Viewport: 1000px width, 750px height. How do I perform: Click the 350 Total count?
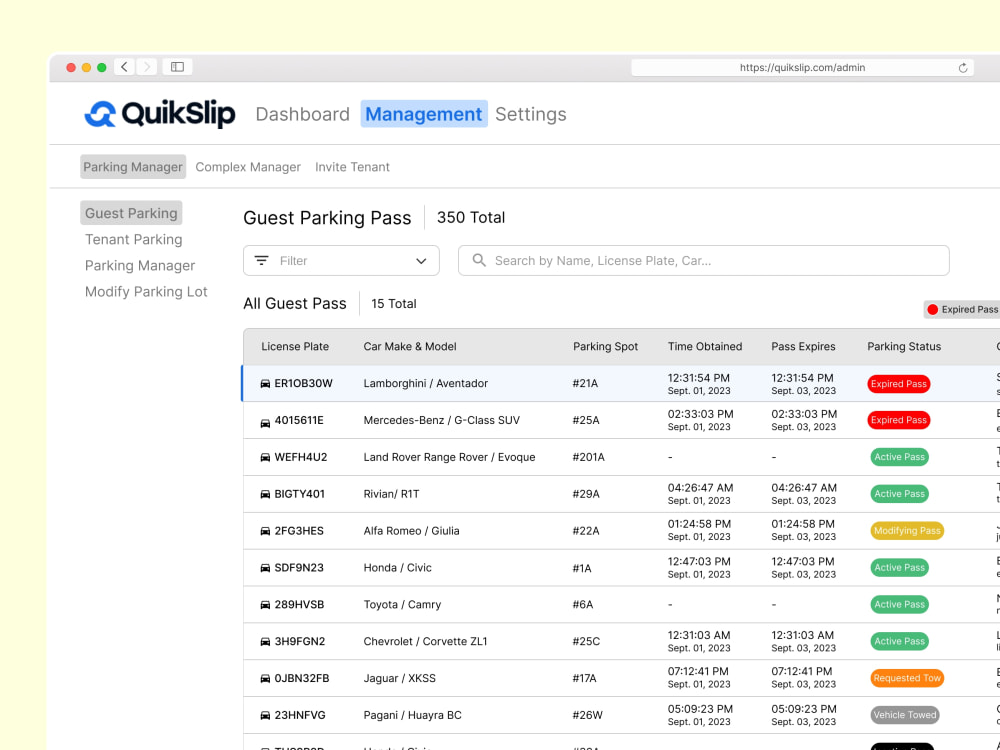point(471,217)
